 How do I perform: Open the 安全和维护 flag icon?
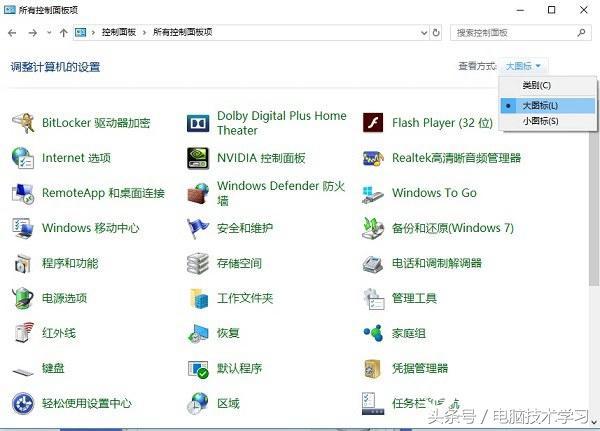[x=198, y=229]
